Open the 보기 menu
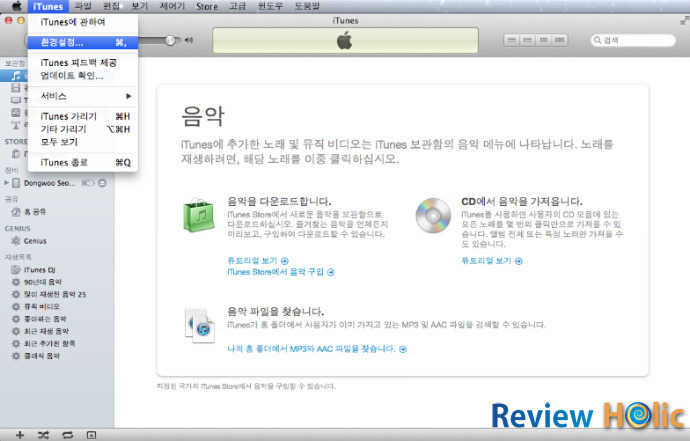Screen dimensions: 690x441 [x=139, y=6]
